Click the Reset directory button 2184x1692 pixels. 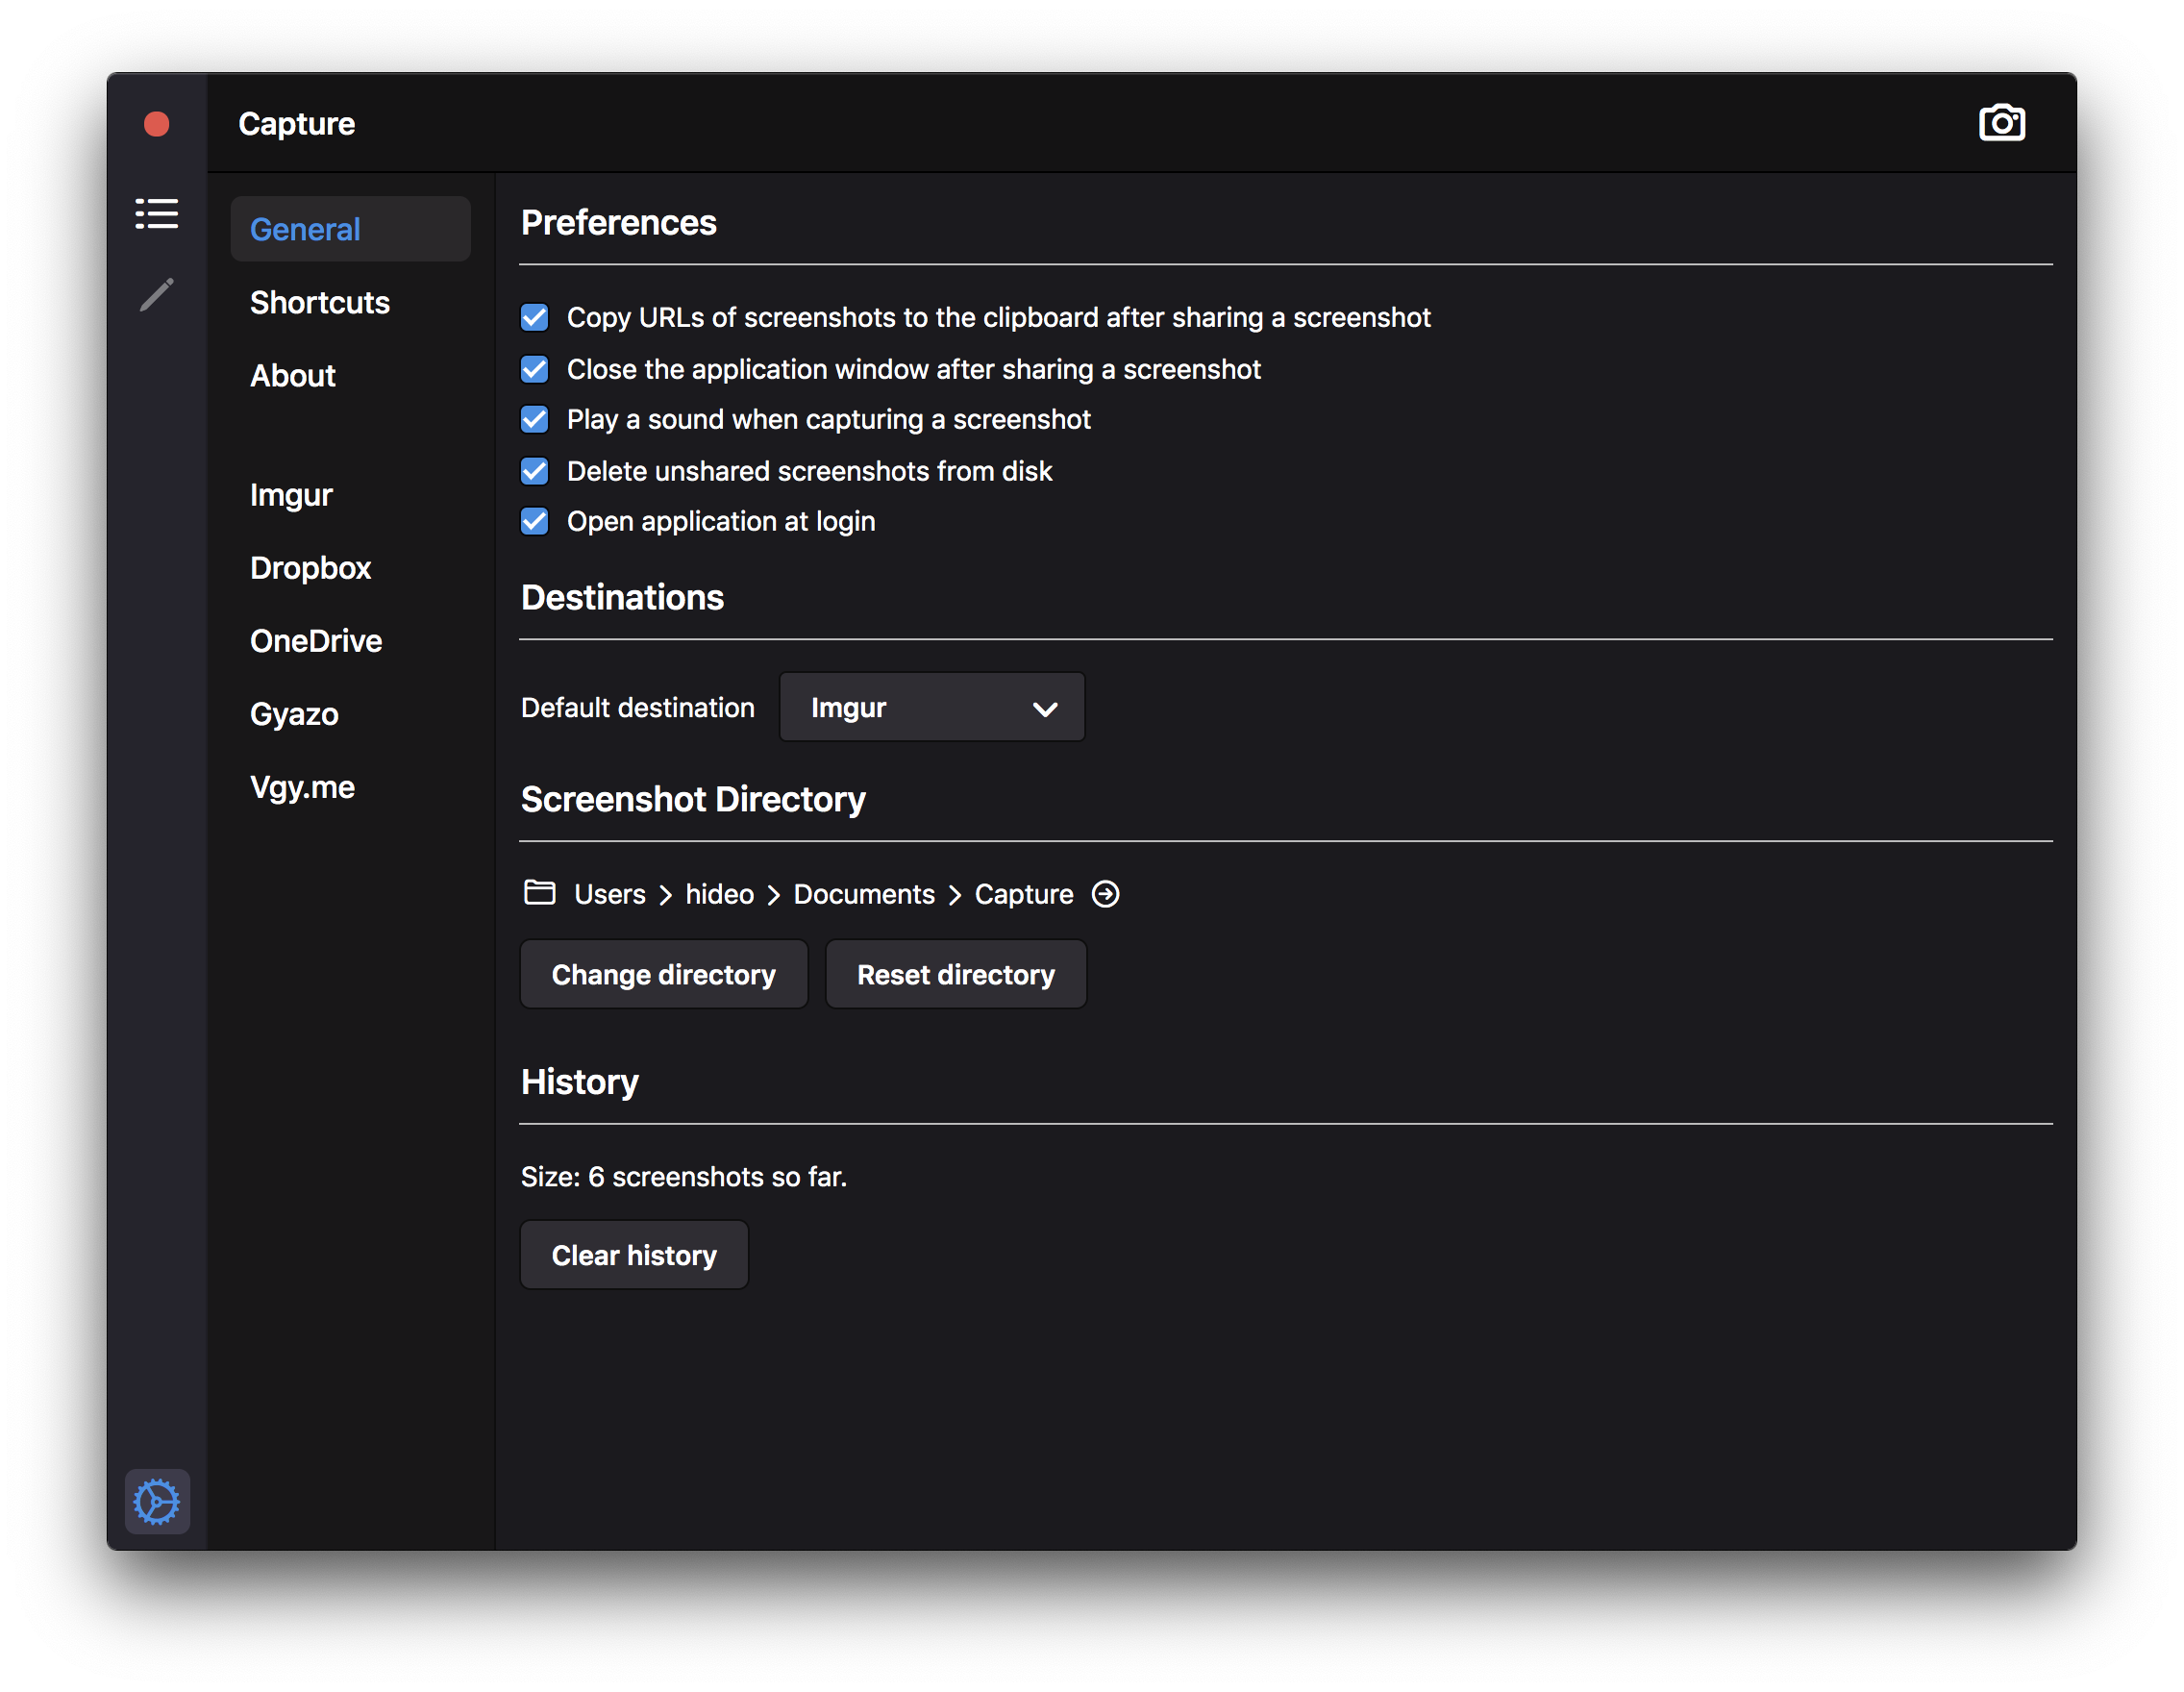click(x=955, y=974)
